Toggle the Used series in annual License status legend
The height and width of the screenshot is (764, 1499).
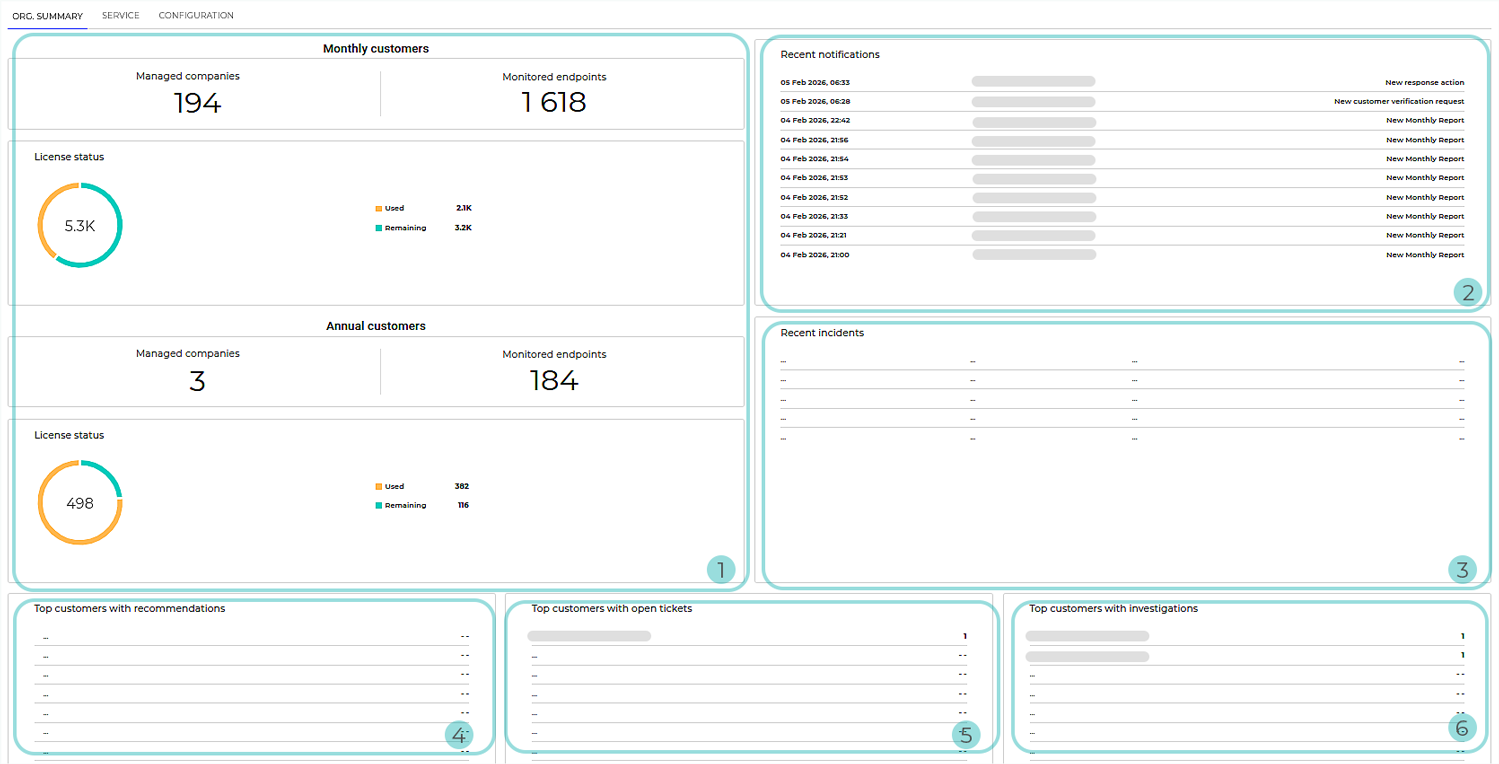tap(378, 486)
